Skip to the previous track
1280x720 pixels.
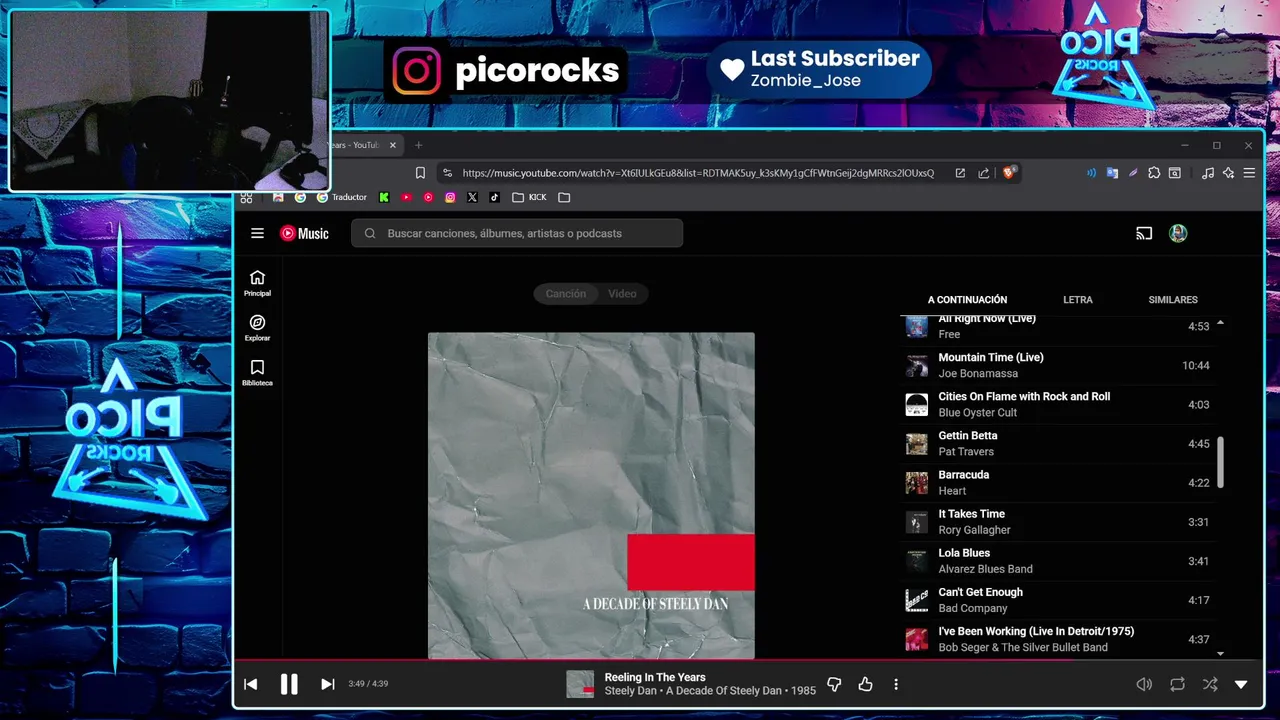pos(250,684)
